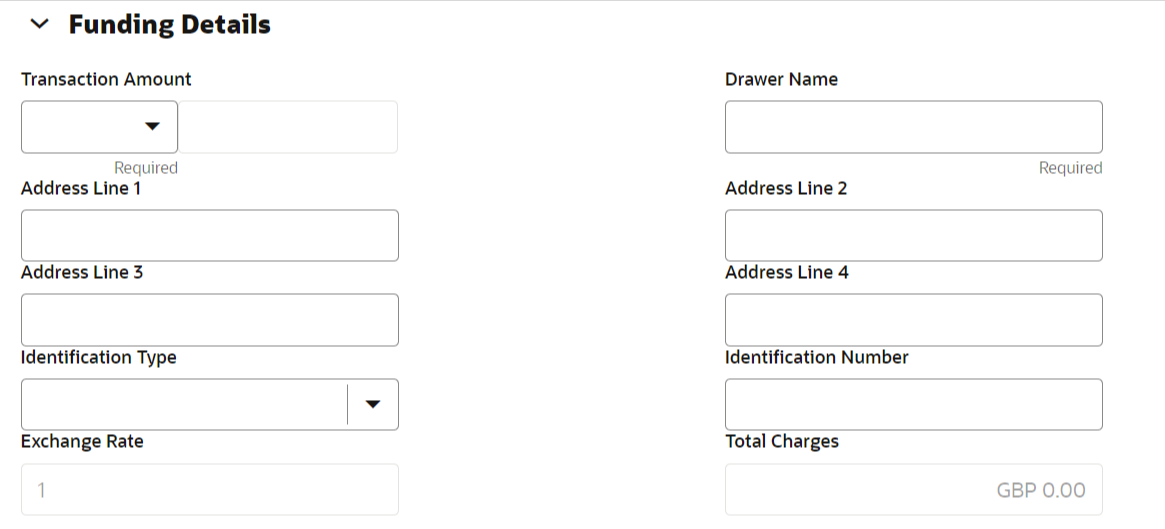Viewport: 1165px width, 529px height.
Task: Click the Exchange Rate label
Action: point(82,441)
